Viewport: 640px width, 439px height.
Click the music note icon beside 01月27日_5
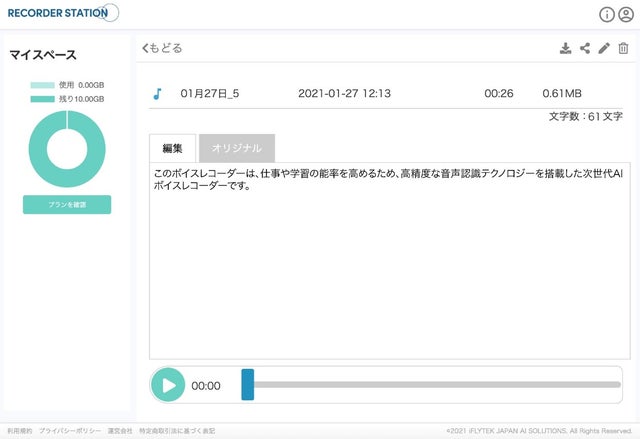tap(157, 94)
